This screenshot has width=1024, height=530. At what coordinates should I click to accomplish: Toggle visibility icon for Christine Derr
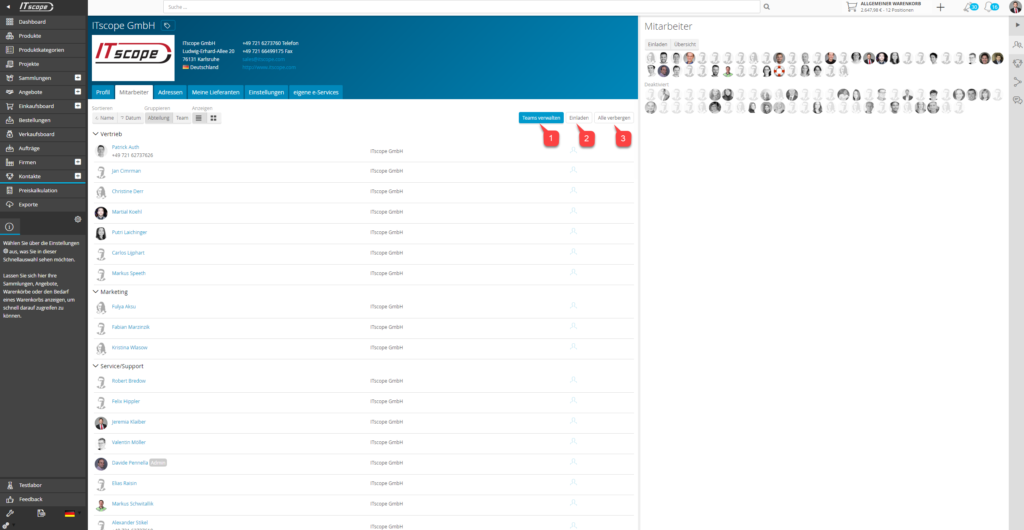coord(573,191)
